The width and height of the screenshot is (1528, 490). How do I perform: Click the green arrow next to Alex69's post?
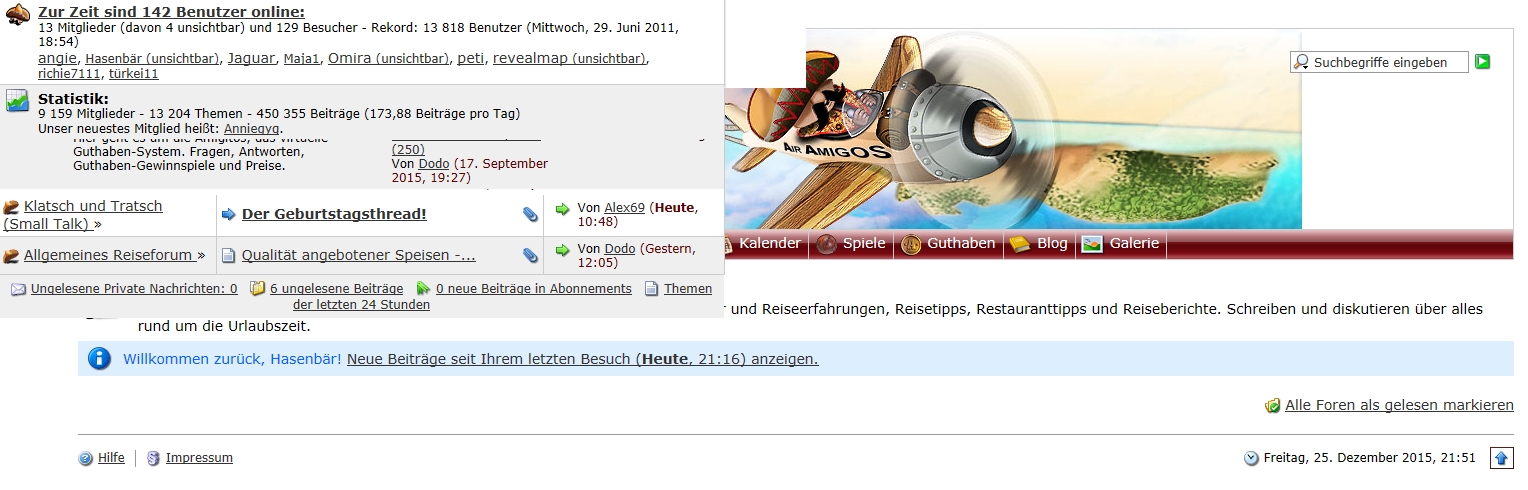(562, 208)
